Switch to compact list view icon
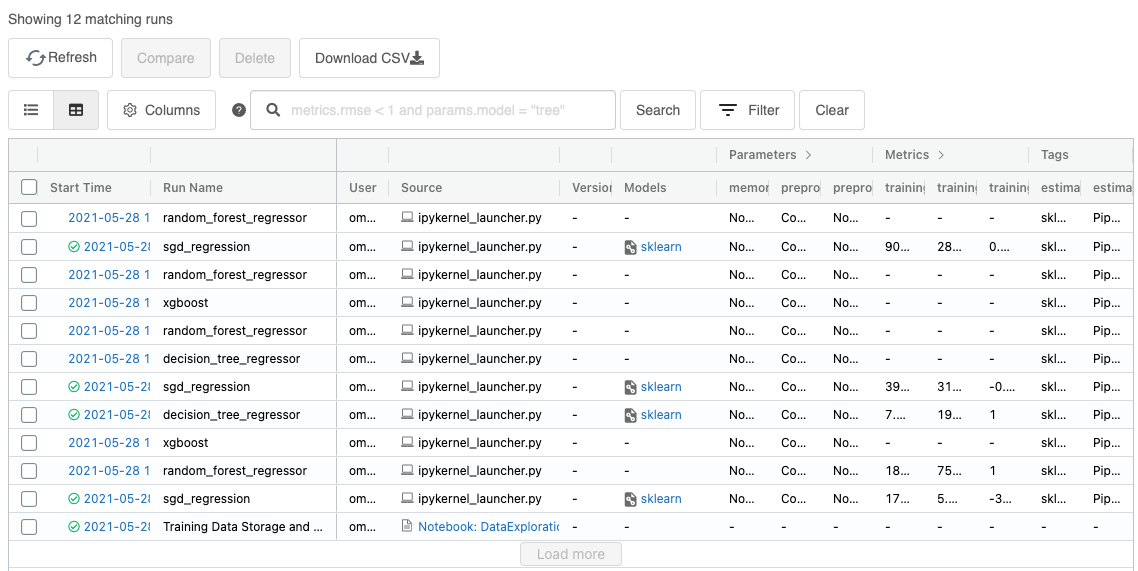1138x571 pixels. pyautogui.click(x=31, y=110)
